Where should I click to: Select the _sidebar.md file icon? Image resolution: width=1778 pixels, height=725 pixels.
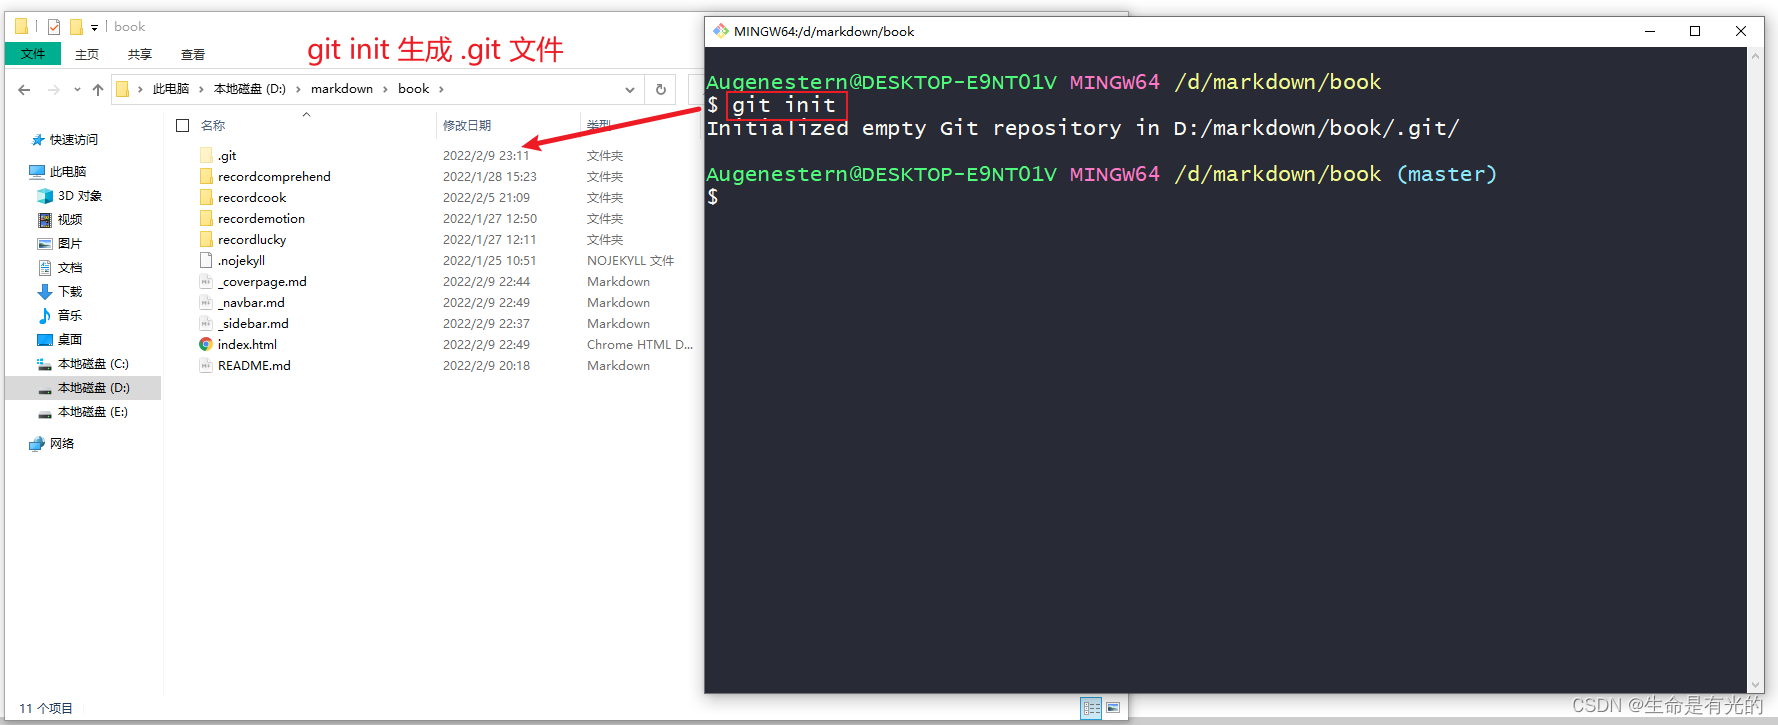206,324
